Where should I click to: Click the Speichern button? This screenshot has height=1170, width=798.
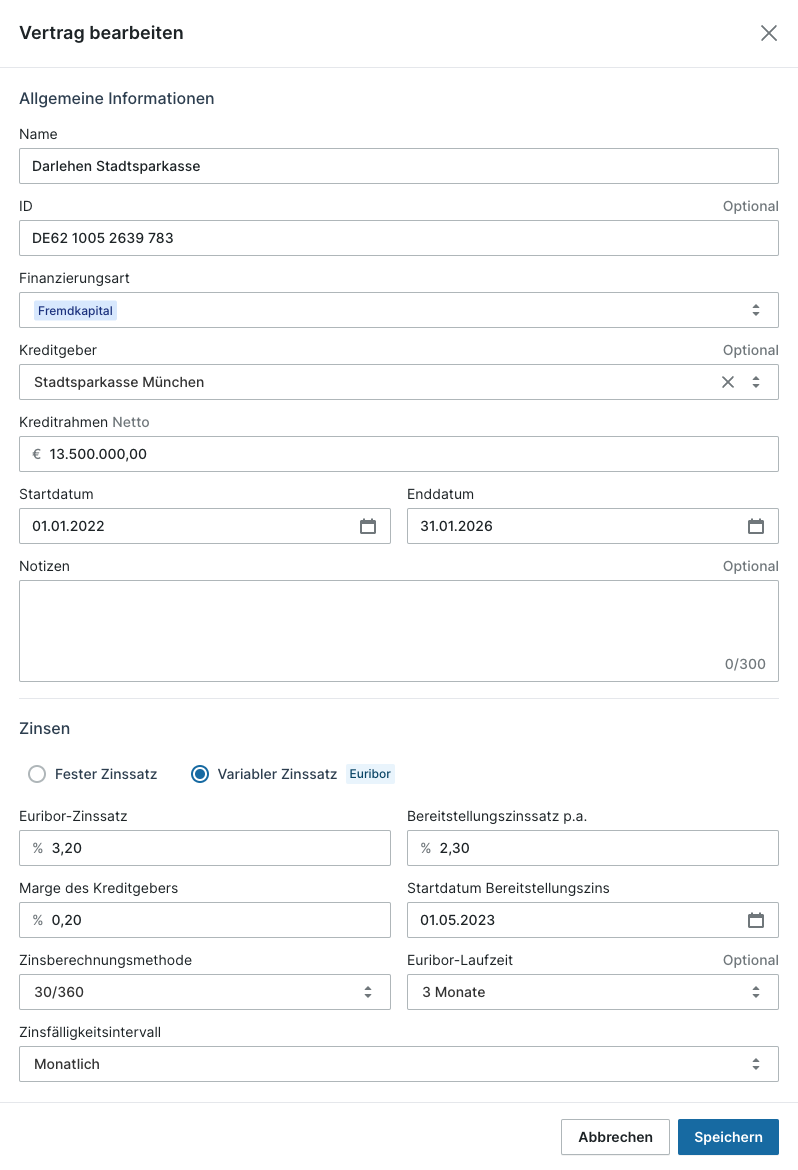click(729, 1137)
